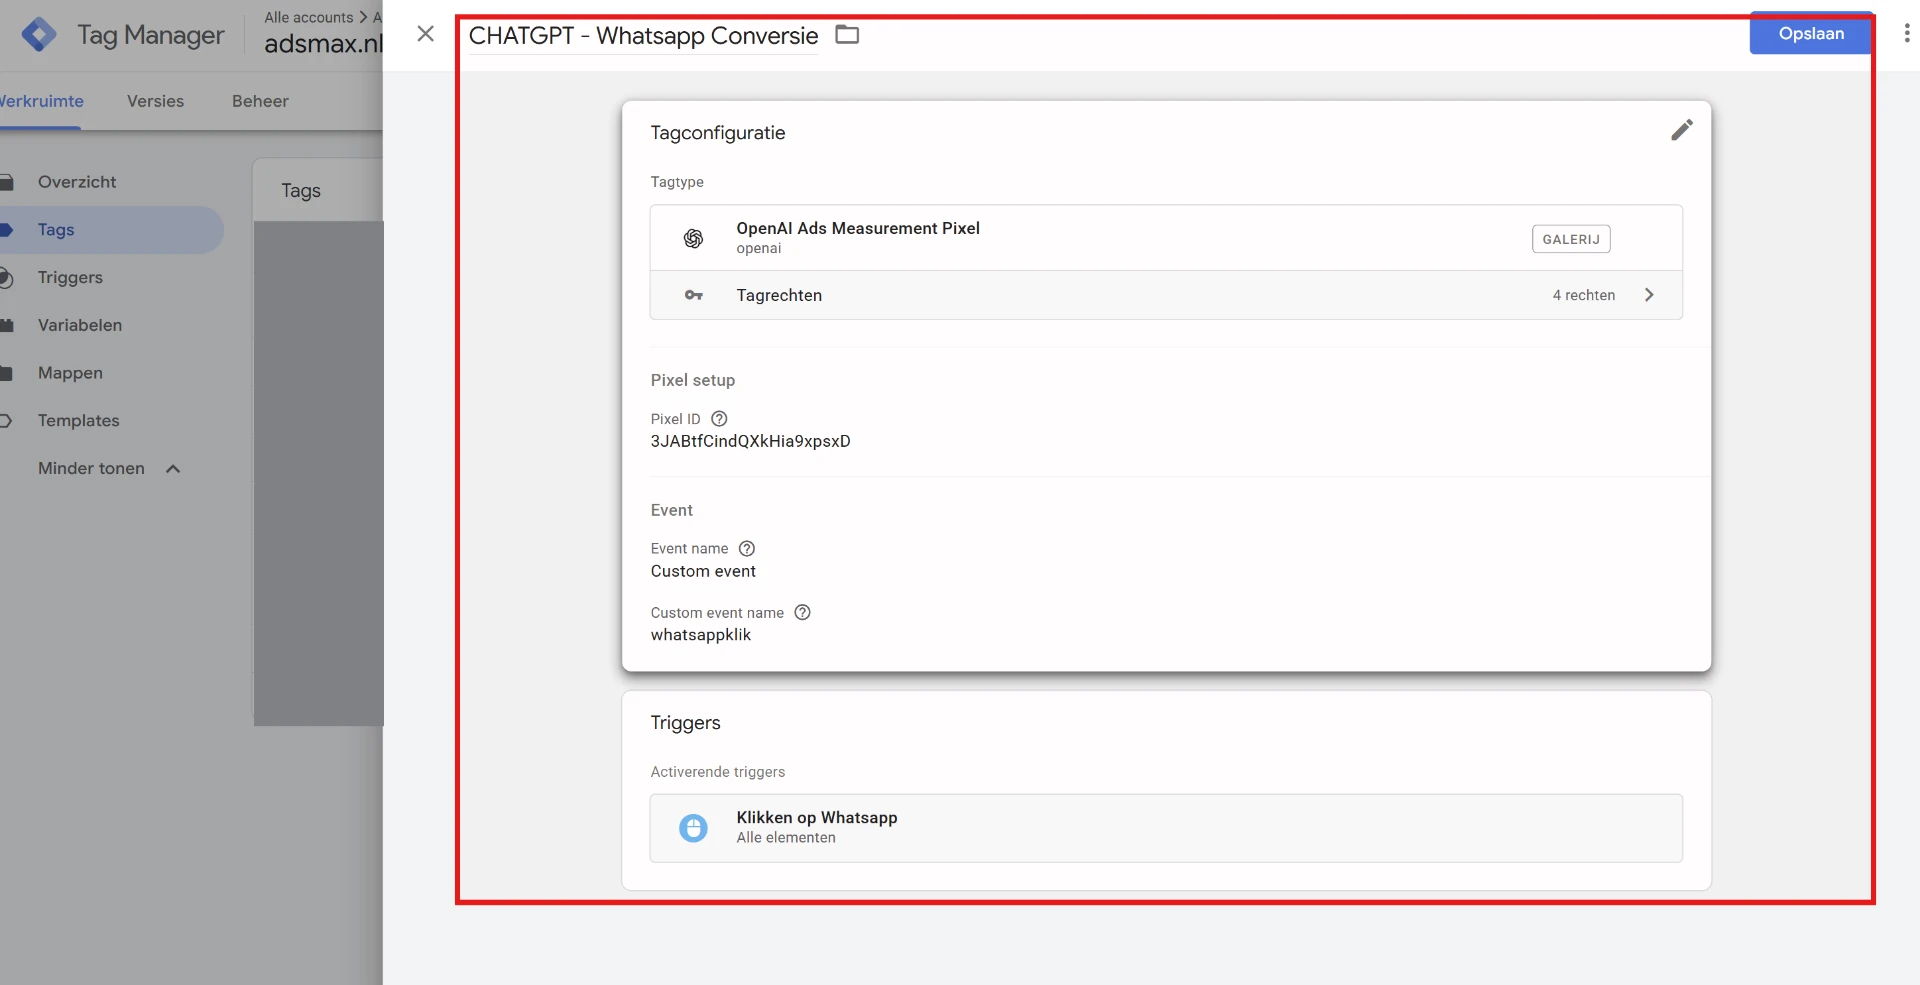Screen dimensions: 1920x985
Task: Click the folder icon beside tag name
Action: (847, 35)
